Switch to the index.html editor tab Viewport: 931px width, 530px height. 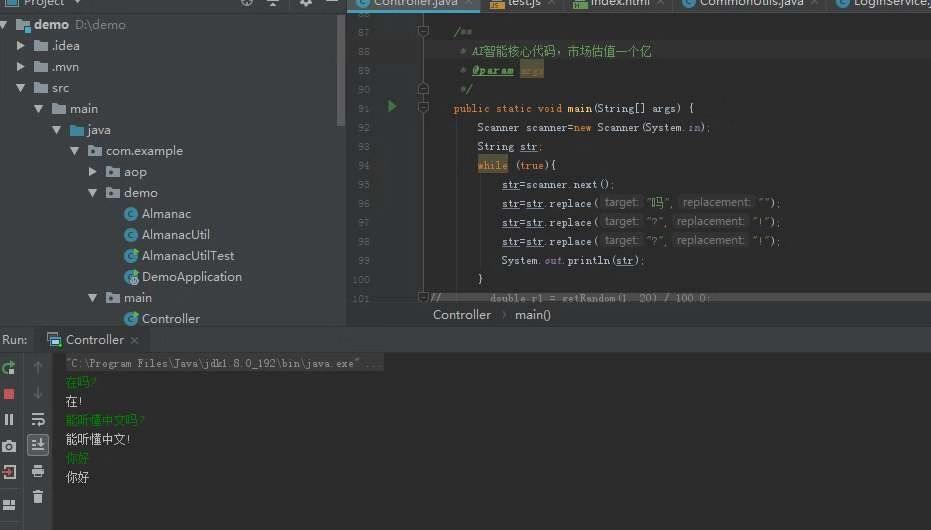click(619, 4)
